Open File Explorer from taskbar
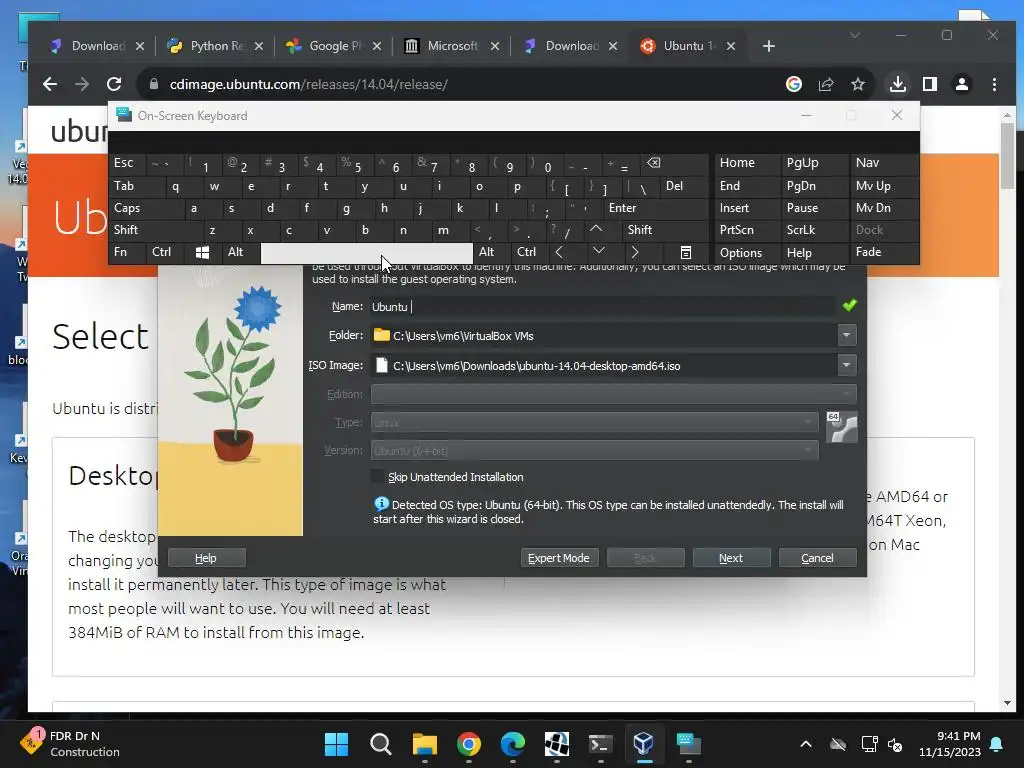 pyautogui.click(x=424, y=744)
